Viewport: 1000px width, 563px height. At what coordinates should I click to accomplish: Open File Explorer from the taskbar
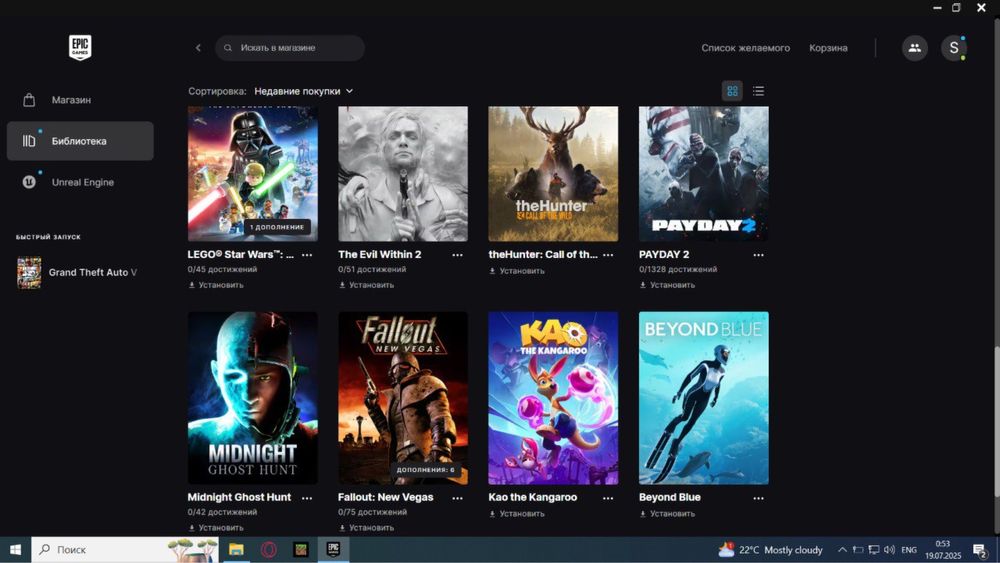pyautogui.click(x=237, y=550)
